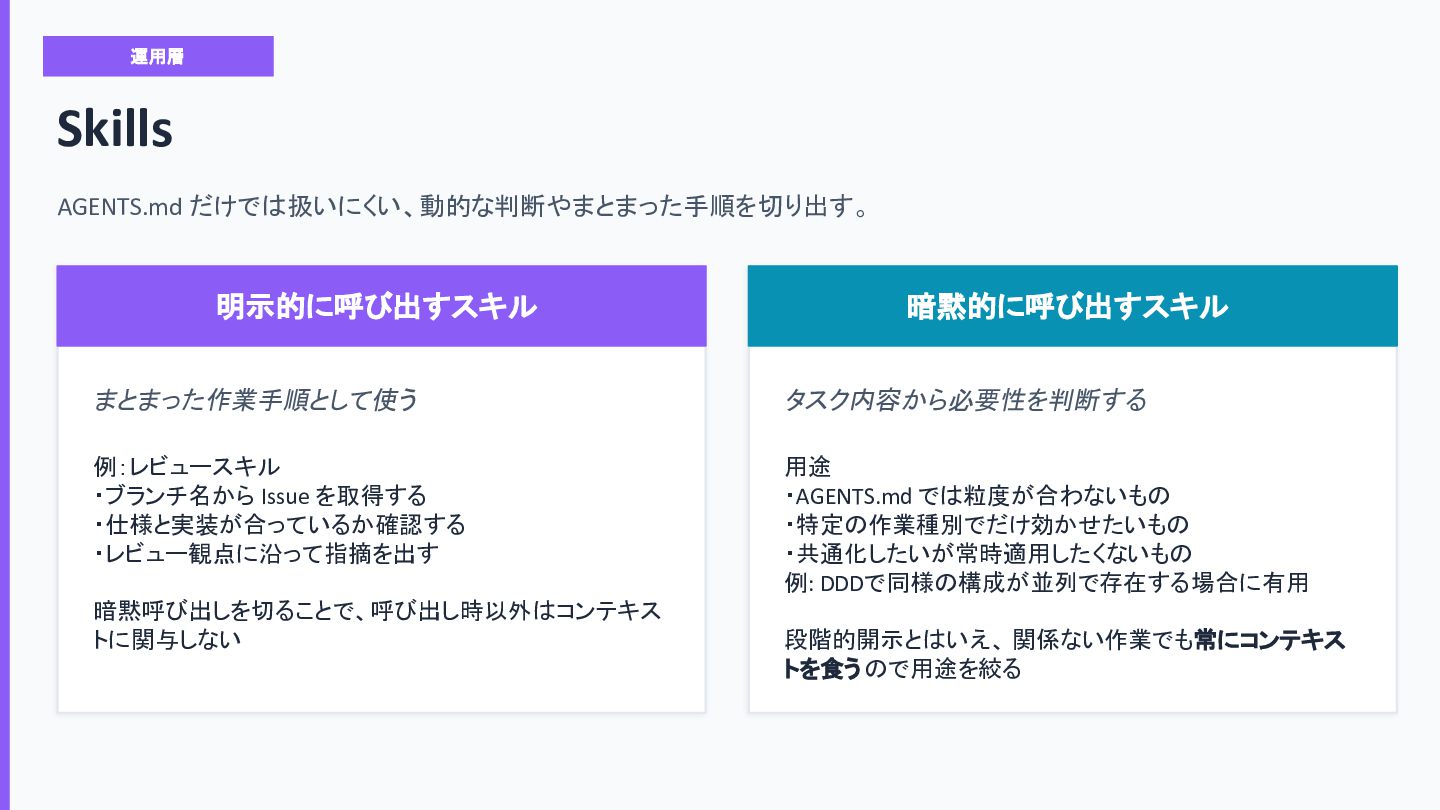Click bullet 特定の作業種別でだけ効かせたいもの
The image size is (1440, 810).
coord(987,524)
